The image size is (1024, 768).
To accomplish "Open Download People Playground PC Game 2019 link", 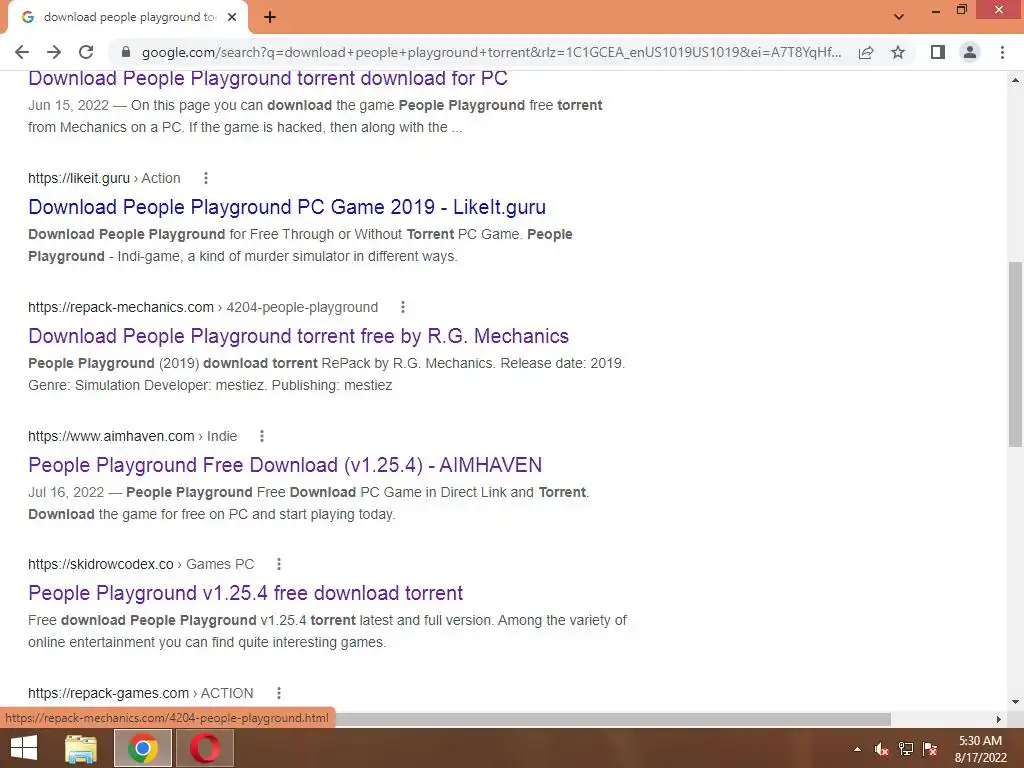I will pos(287,207).
